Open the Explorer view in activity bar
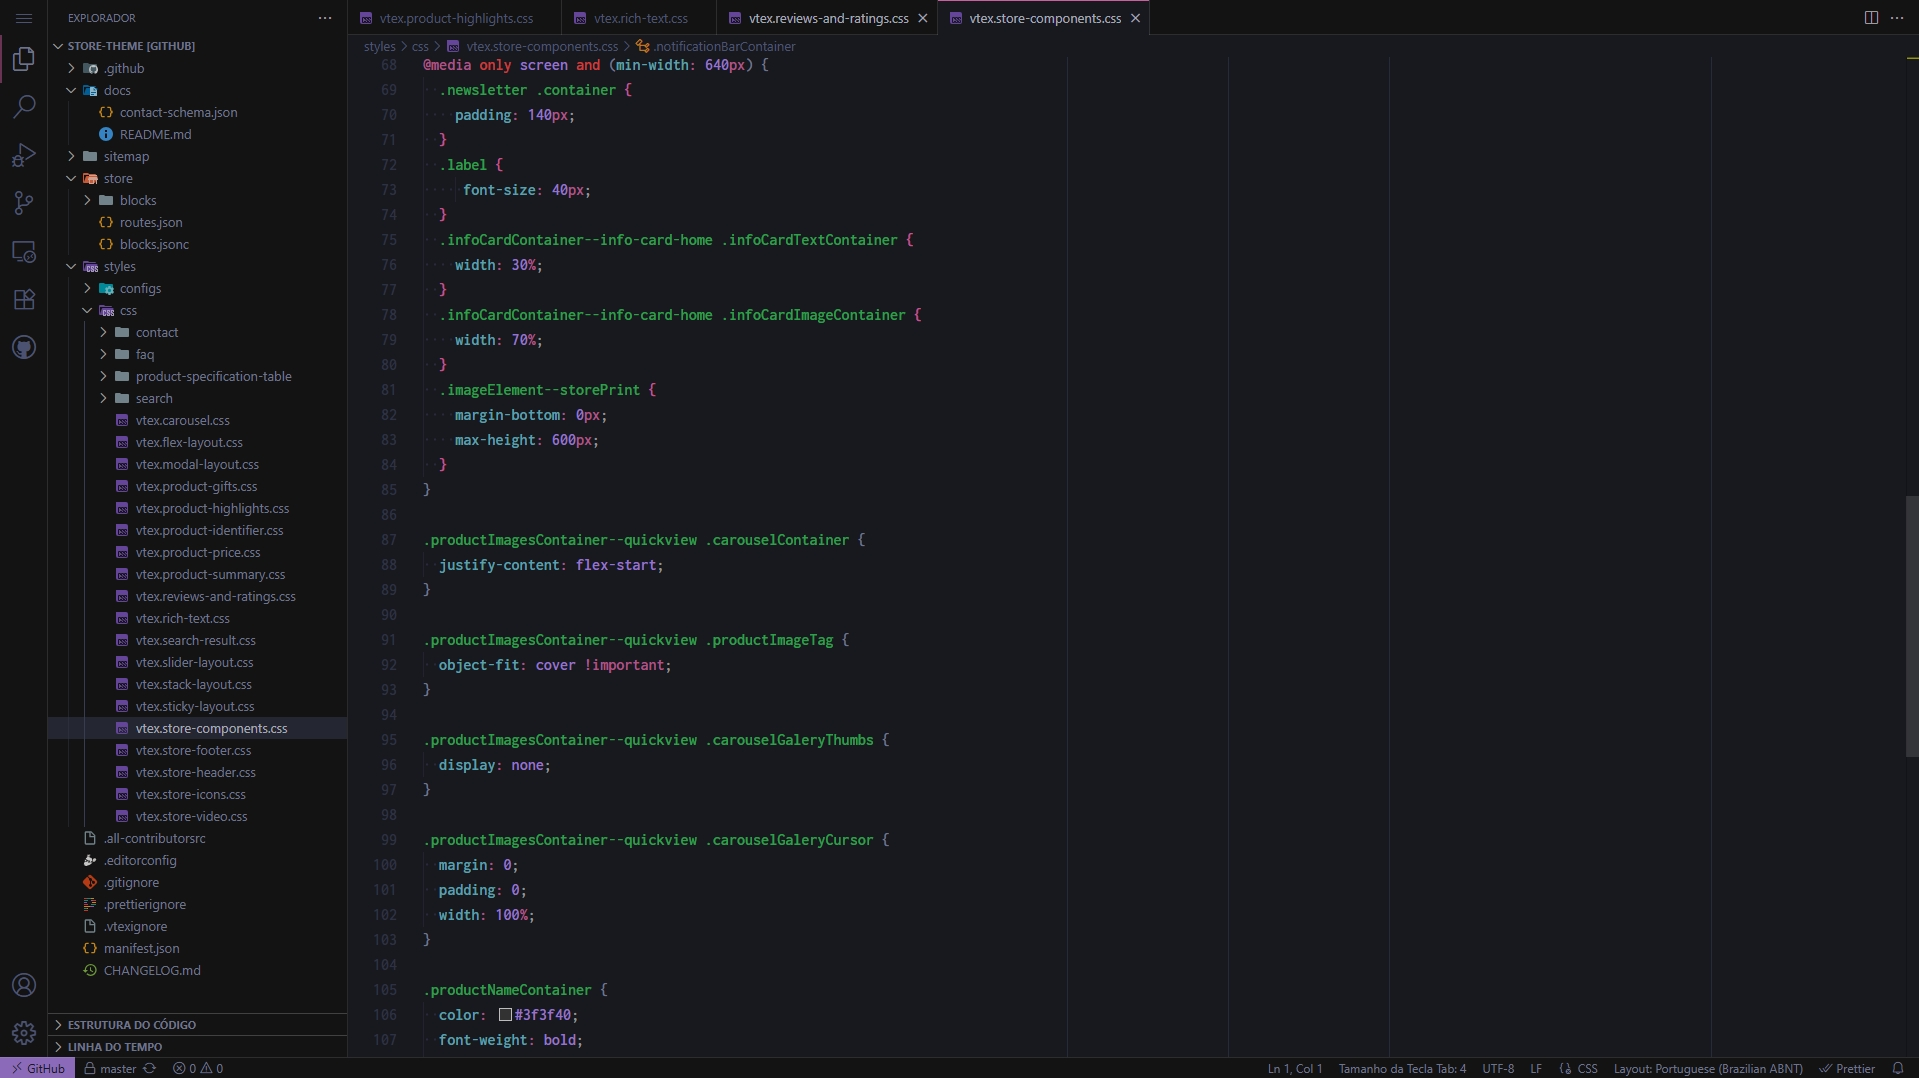 point(24,59)
